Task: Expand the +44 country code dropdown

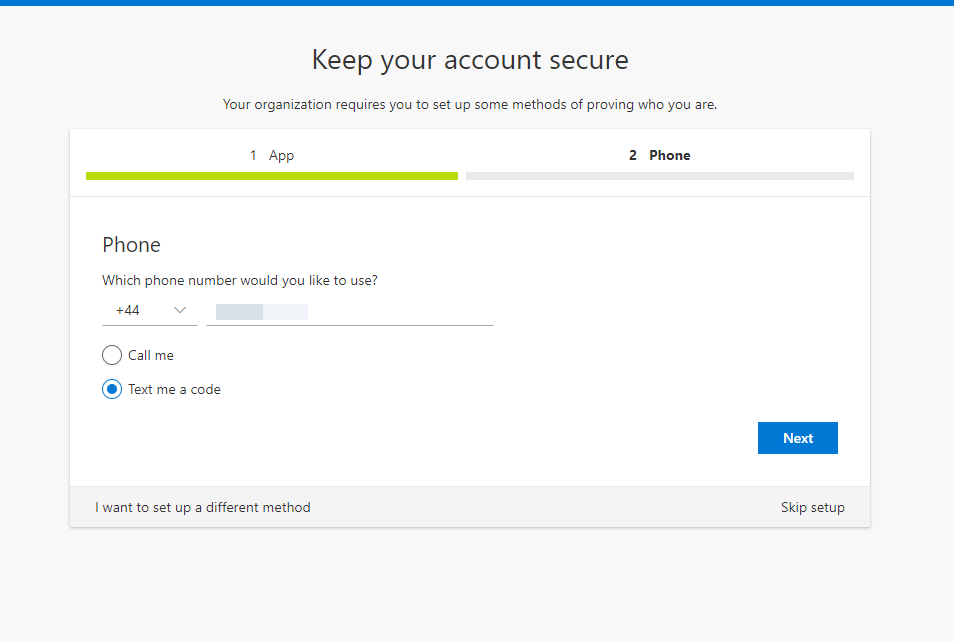Action: (150, 311)
